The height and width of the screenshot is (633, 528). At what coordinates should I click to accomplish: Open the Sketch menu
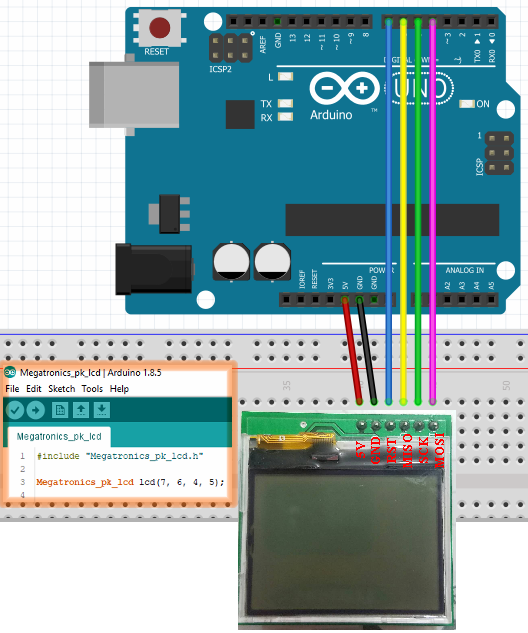(x=62, y=389)
